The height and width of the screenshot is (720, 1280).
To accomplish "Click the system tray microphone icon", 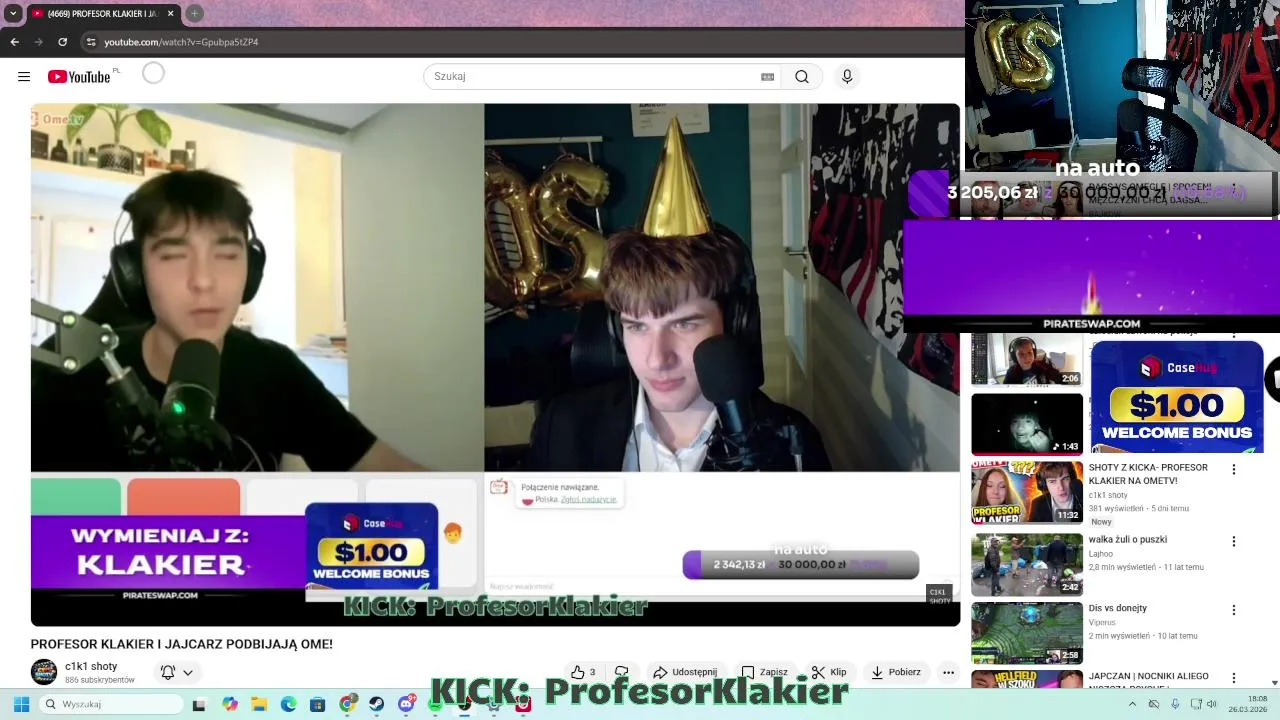I will 1175,704.
